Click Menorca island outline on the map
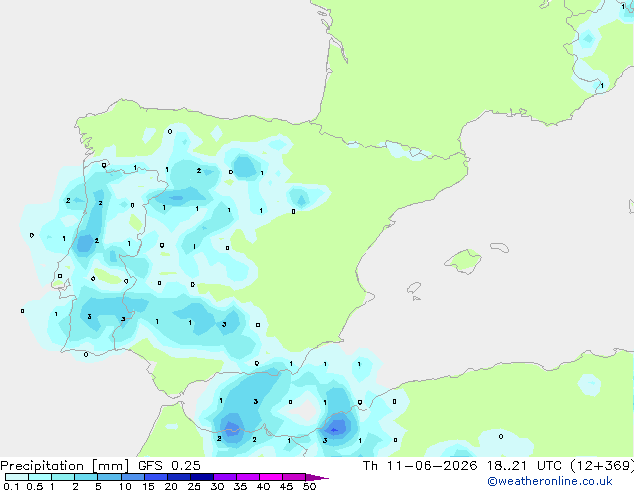The height and width of the screenshot is (490, 634). [499, 247]
